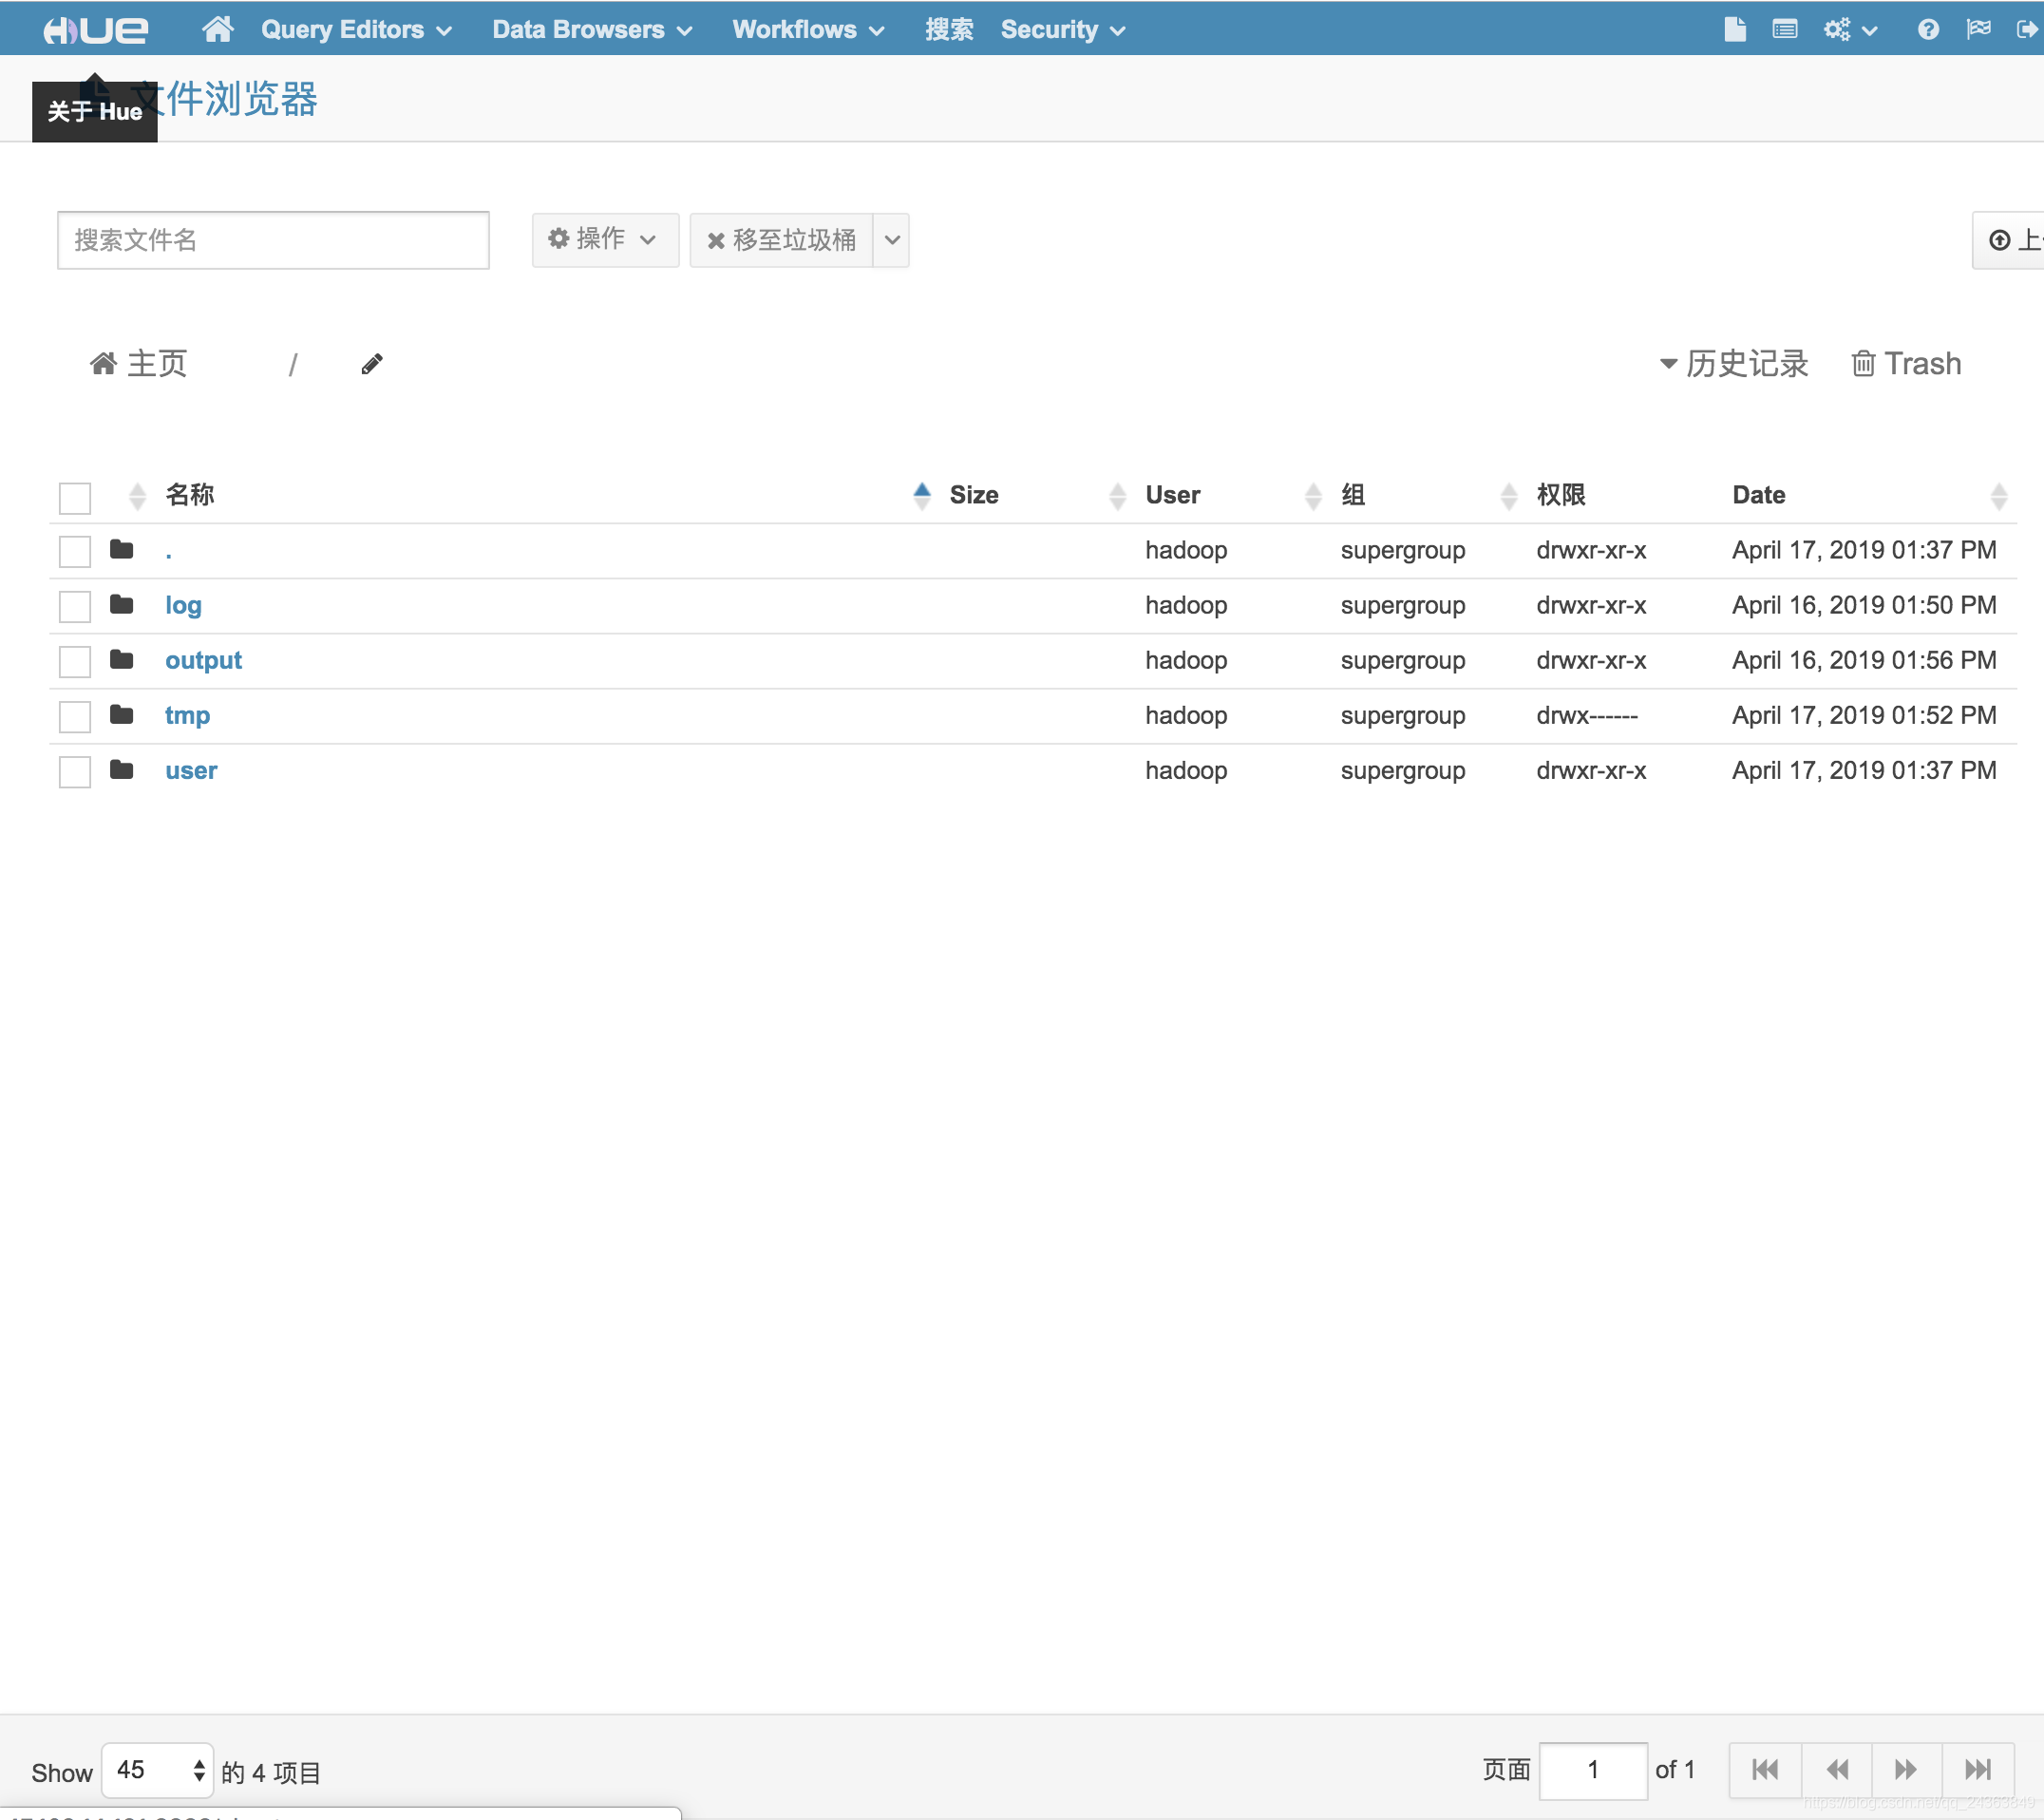Edit the path with pencil icon
2044x1820 pixels.
click(x=372, y=364)
